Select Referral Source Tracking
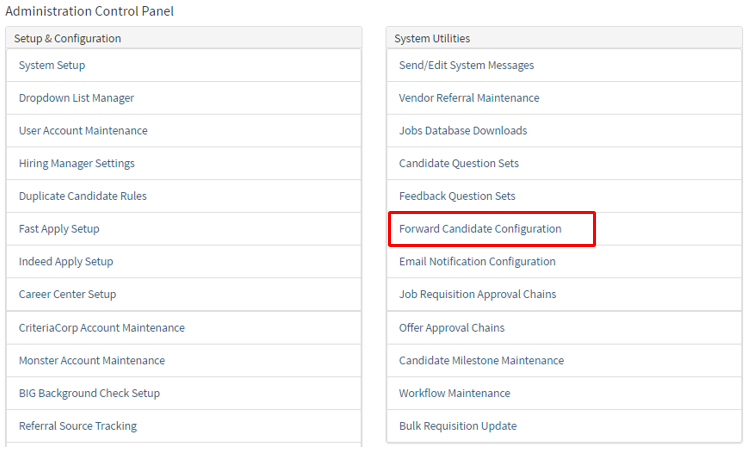The height and width of the screenshot is (449, 749). [x=78, y=426]
